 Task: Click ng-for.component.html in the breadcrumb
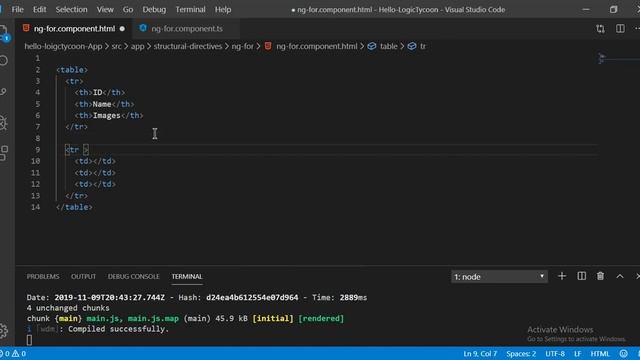[x=317, y=46]
